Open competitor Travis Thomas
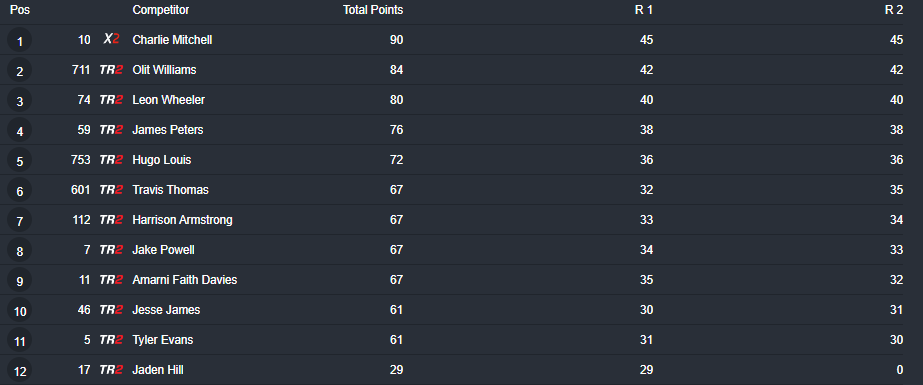The image size is (923, 385). coord(170,190)
